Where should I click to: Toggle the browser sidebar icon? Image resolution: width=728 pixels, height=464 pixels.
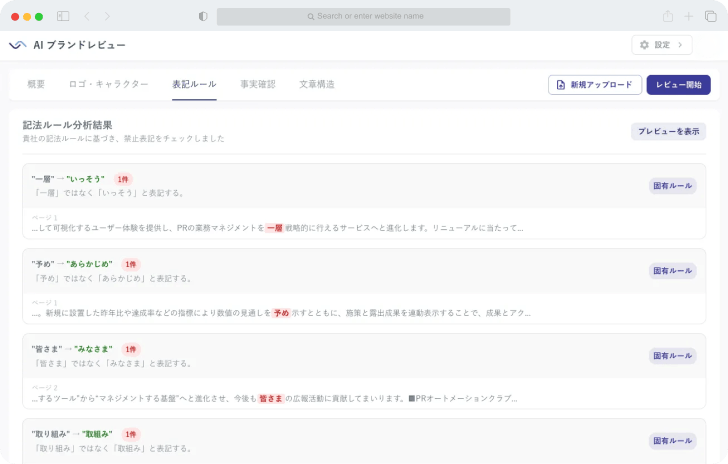pos(63,16)
